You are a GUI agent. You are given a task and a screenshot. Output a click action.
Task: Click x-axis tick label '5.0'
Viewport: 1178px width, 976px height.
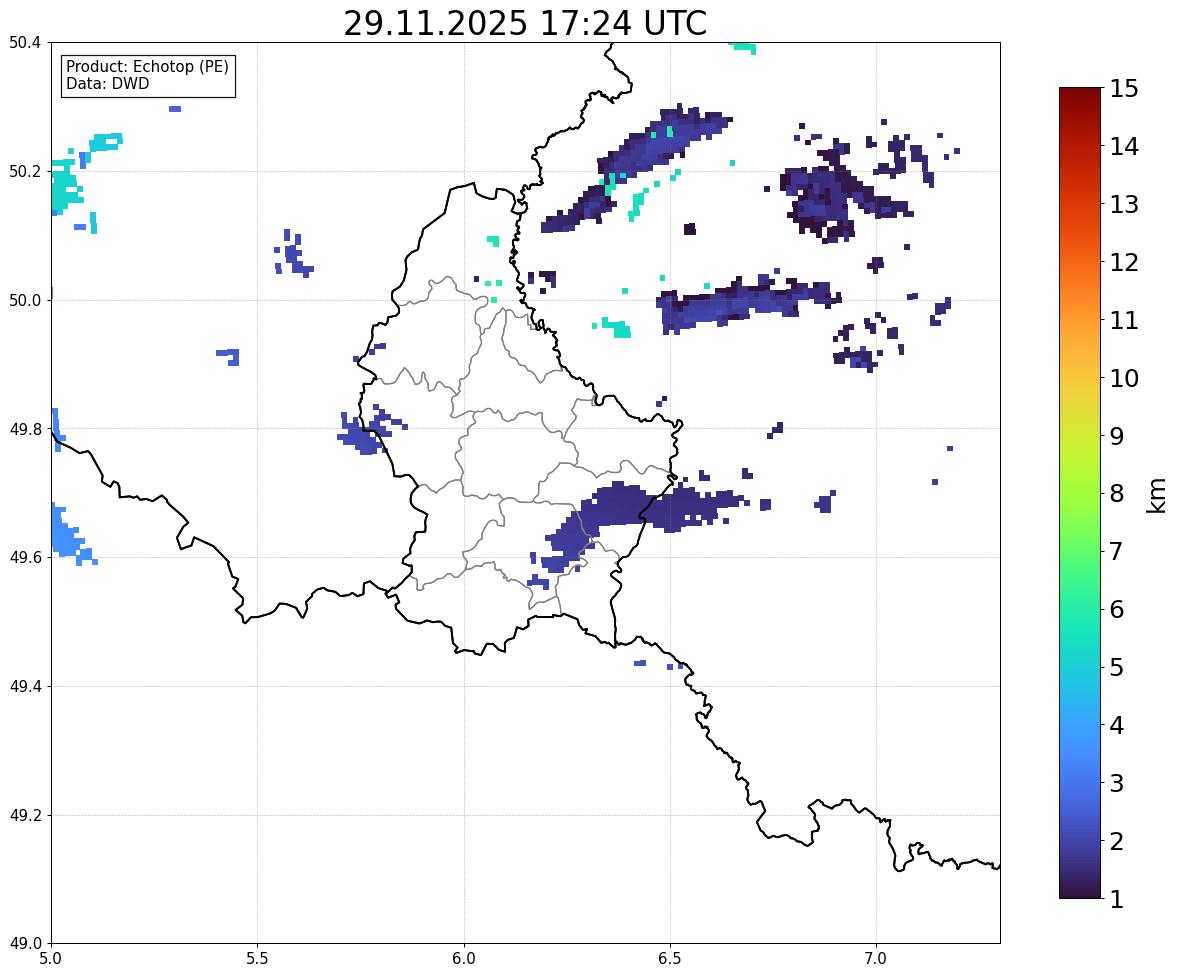[51, 959]
